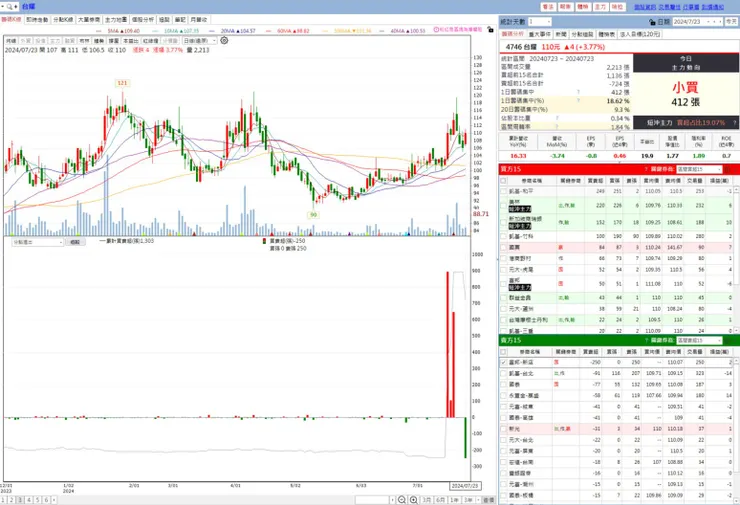
Task: Check the 元大-虎尾 buyer row box
Action: (x=504, y=270)
